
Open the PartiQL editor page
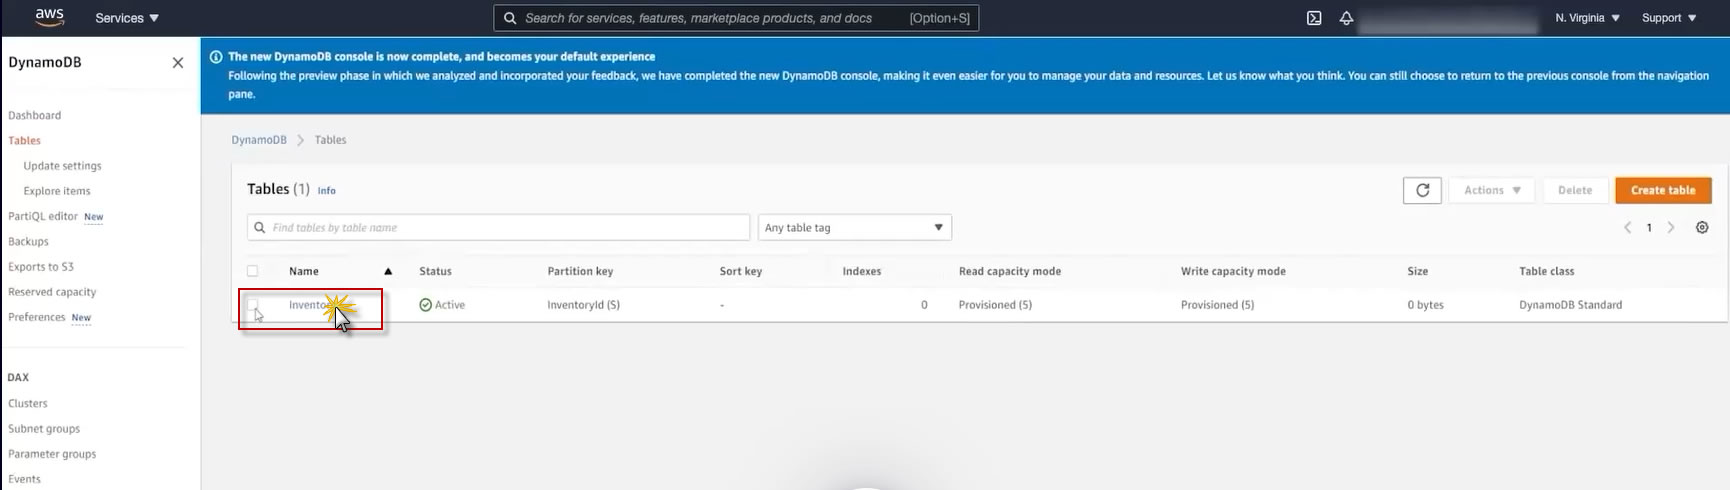(43, 216)
